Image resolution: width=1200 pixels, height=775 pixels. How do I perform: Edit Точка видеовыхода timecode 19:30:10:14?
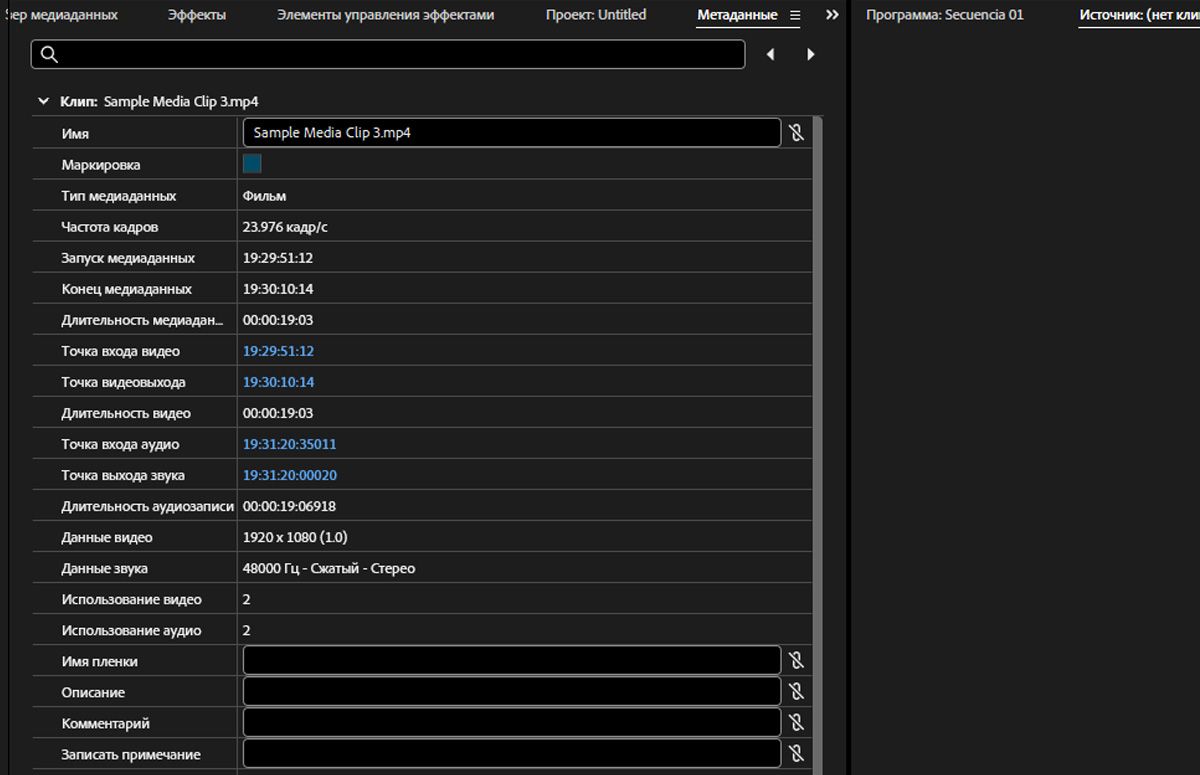click(x=278, y=382)
